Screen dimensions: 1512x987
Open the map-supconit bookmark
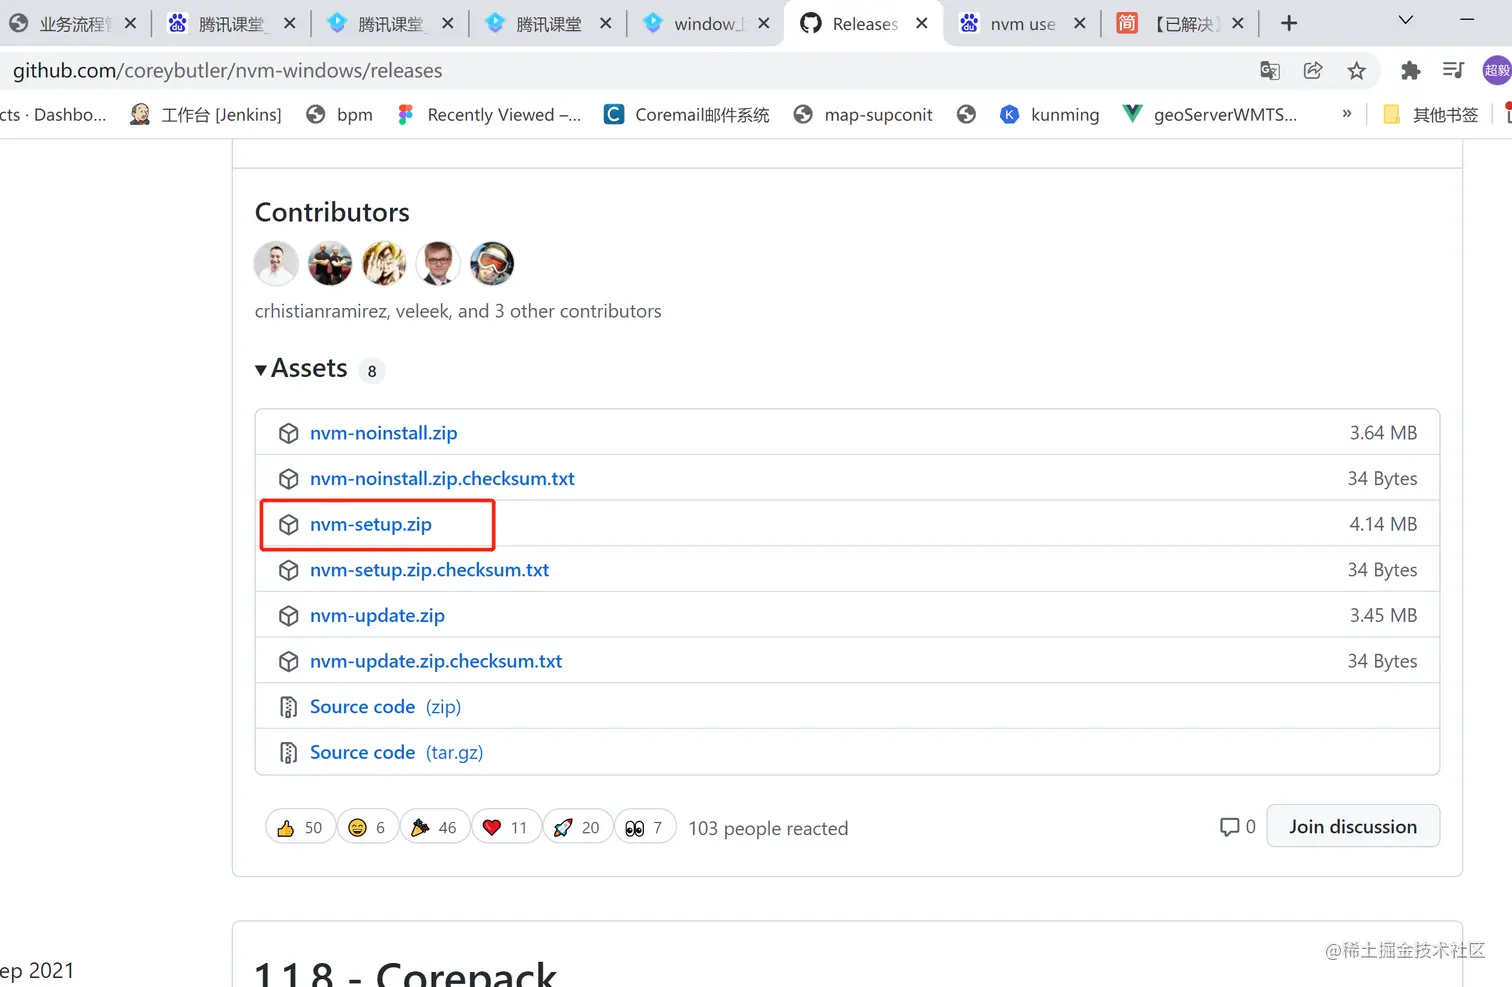[863, 114]
